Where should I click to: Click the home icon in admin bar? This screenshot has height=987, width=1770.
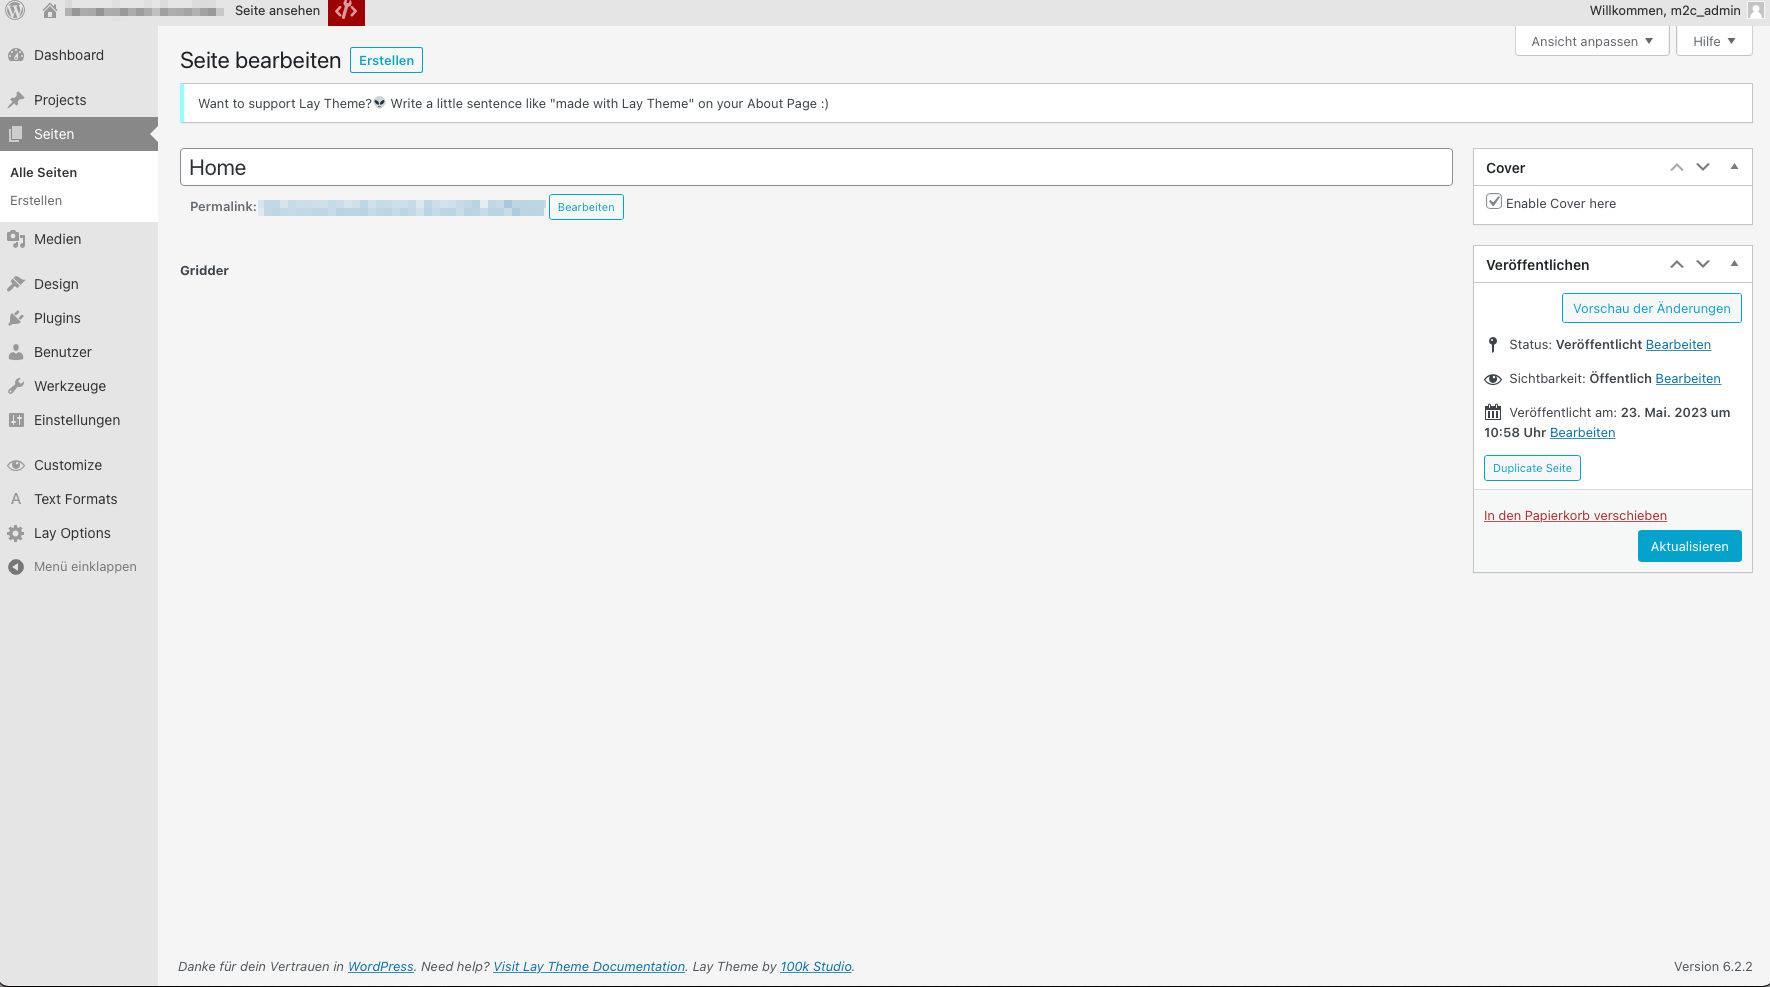tap(49, 11)
